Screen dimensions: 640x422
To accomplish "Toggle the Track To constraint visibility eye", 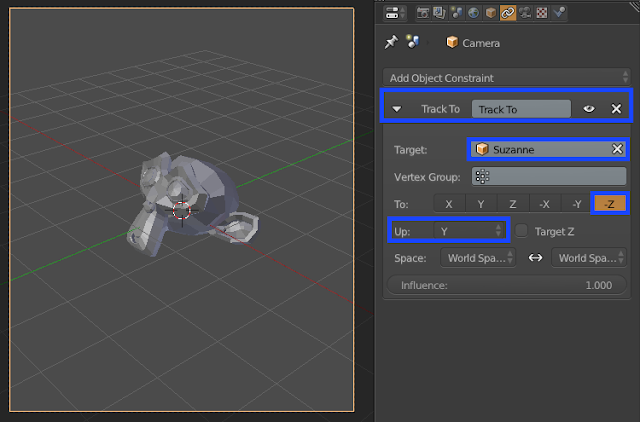I will click(x=589, y=109).
